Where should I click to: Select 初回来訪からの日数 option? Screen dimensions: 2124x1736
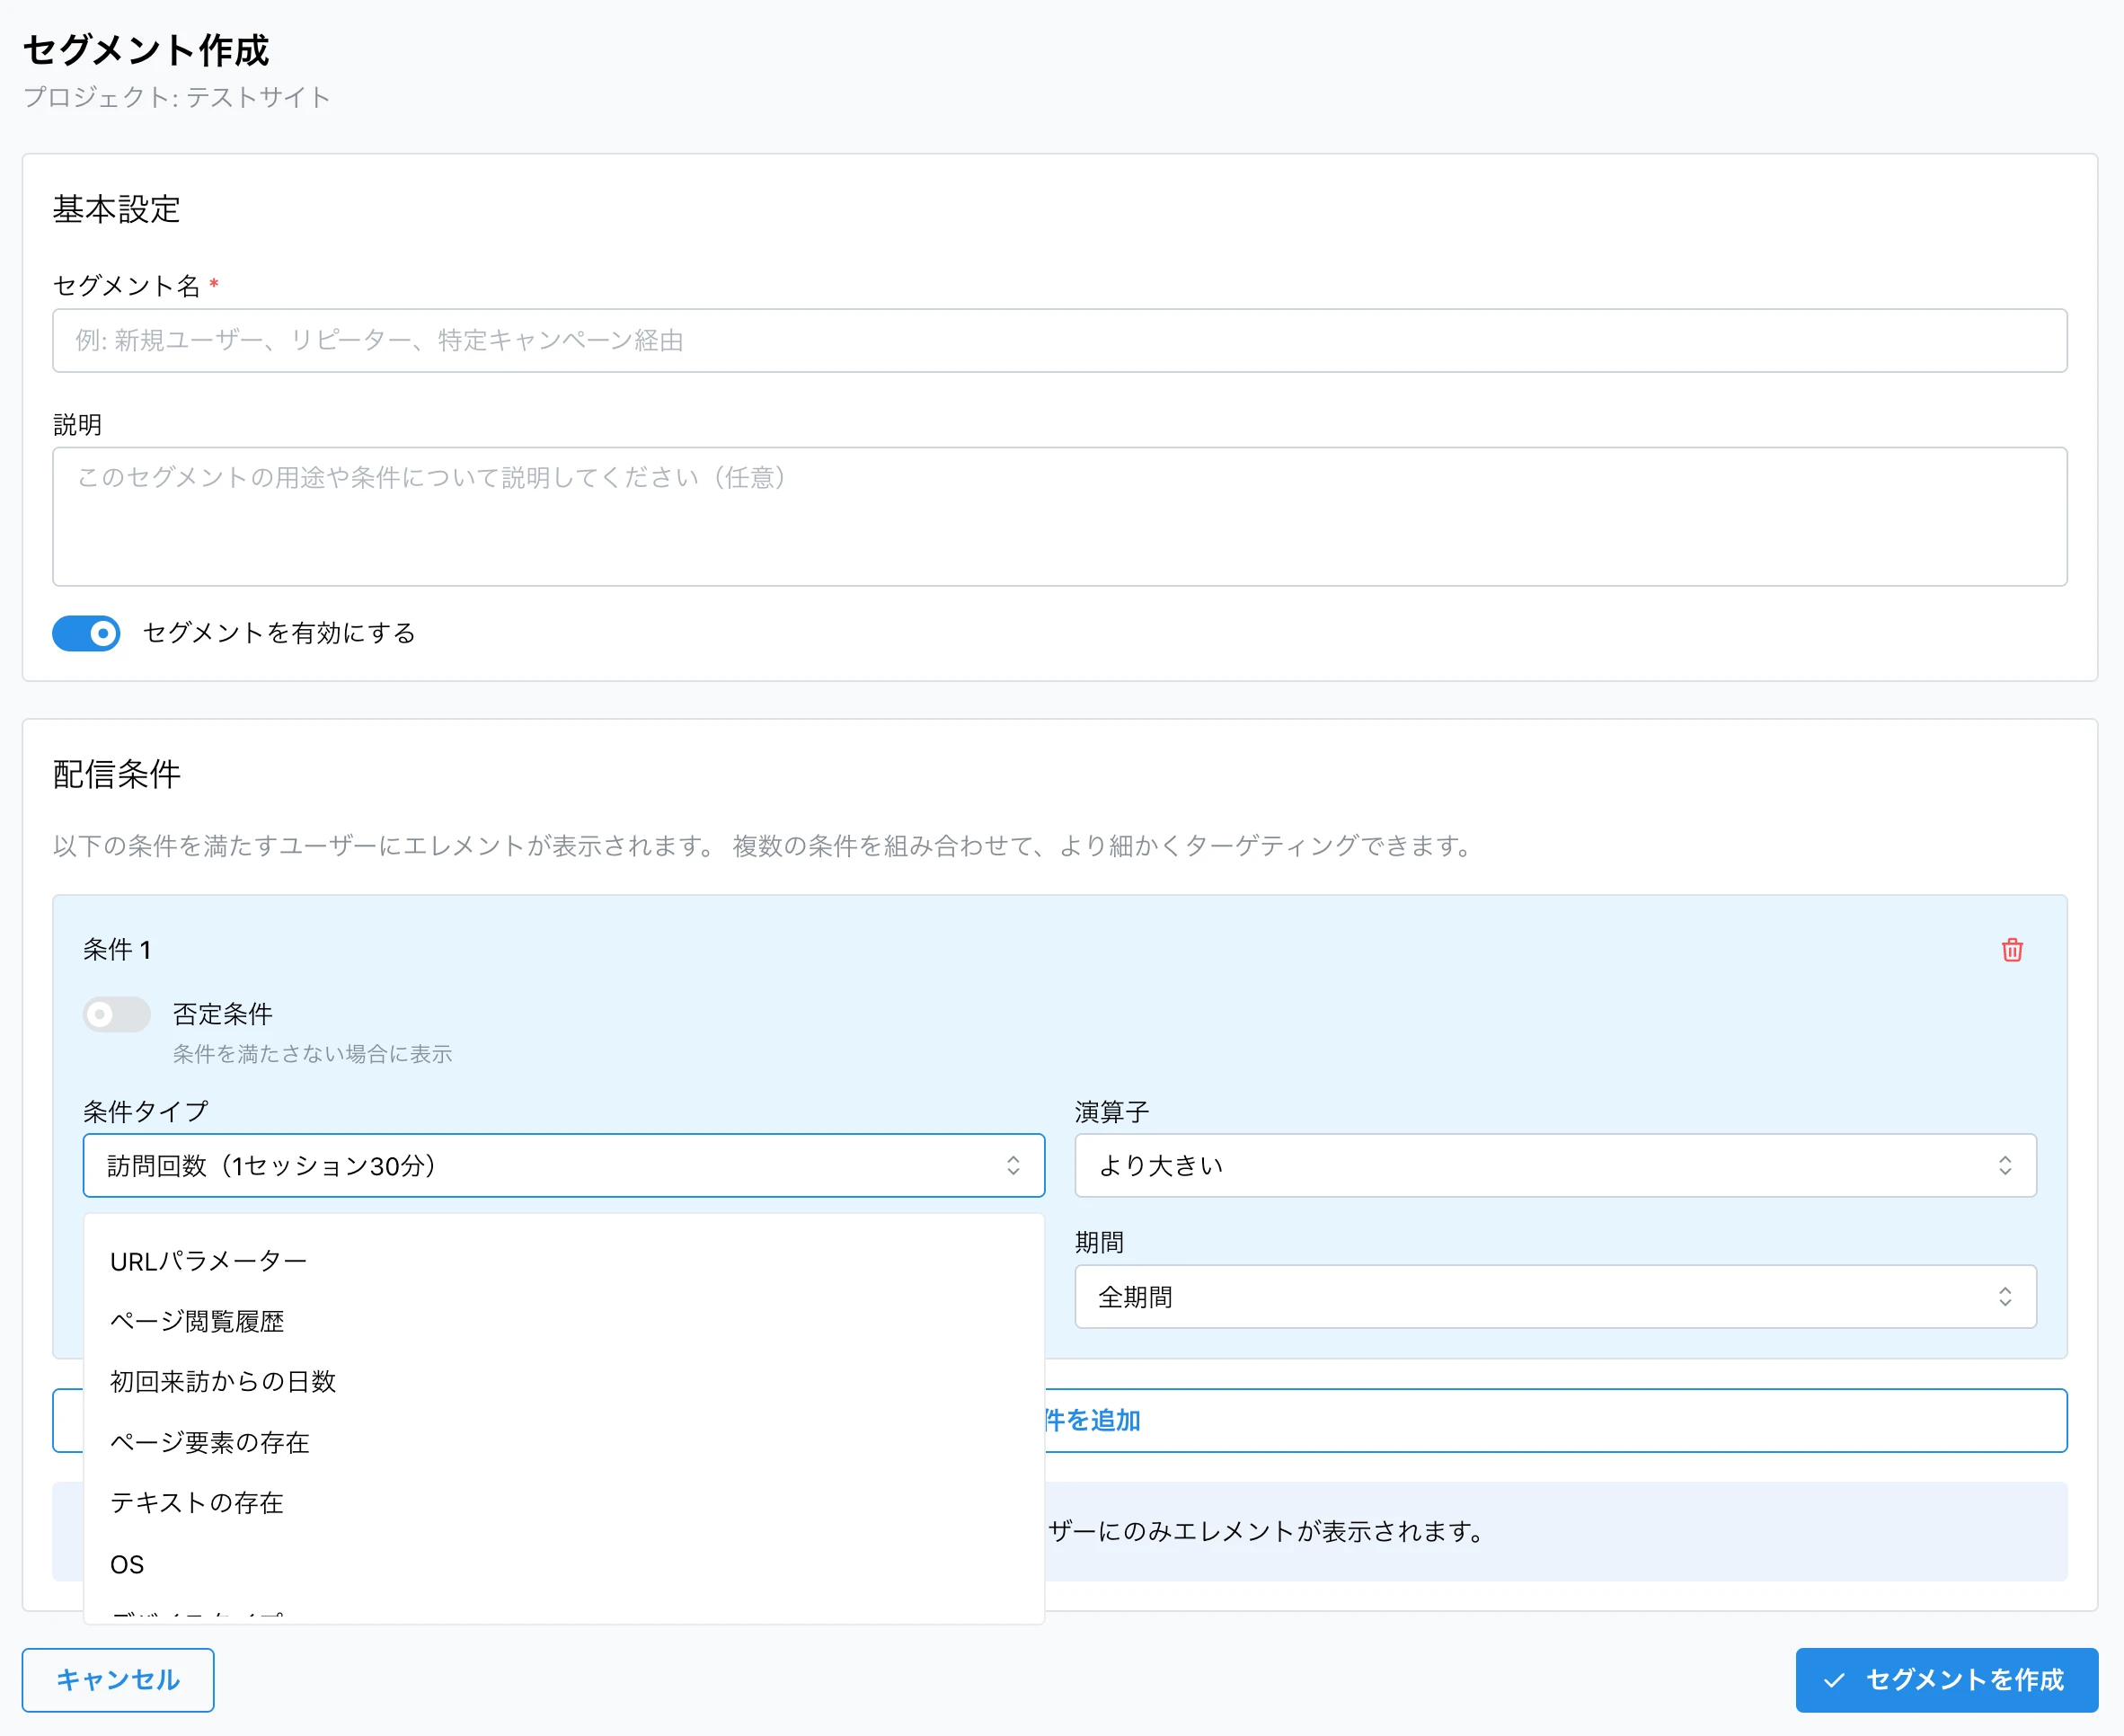(223, 1382)
